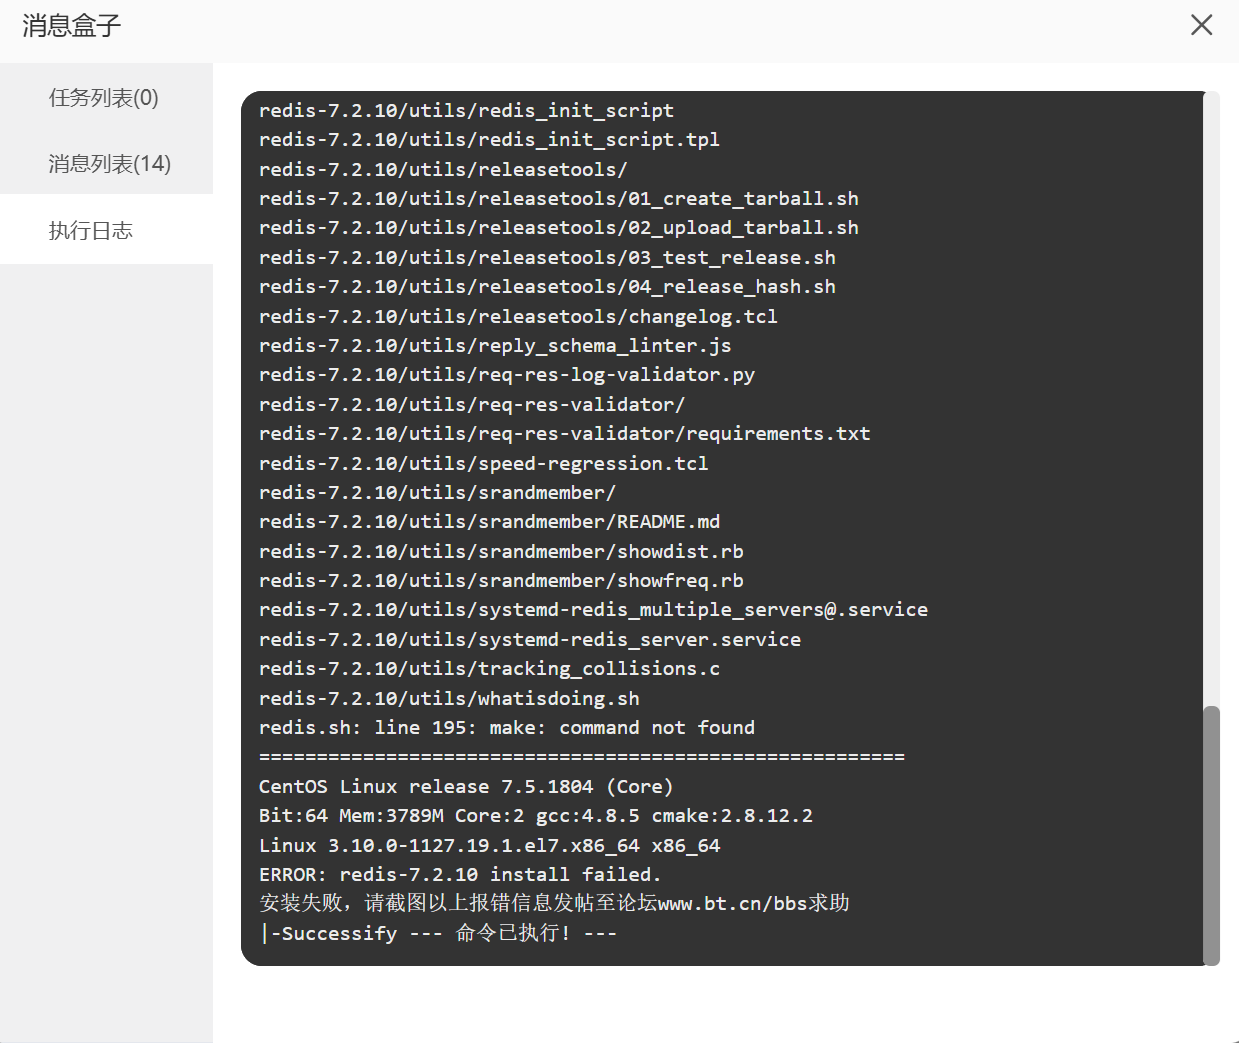Open the 任务列表(0) tab
This screenshot has height=1043, width=1239.
point(104,98)
